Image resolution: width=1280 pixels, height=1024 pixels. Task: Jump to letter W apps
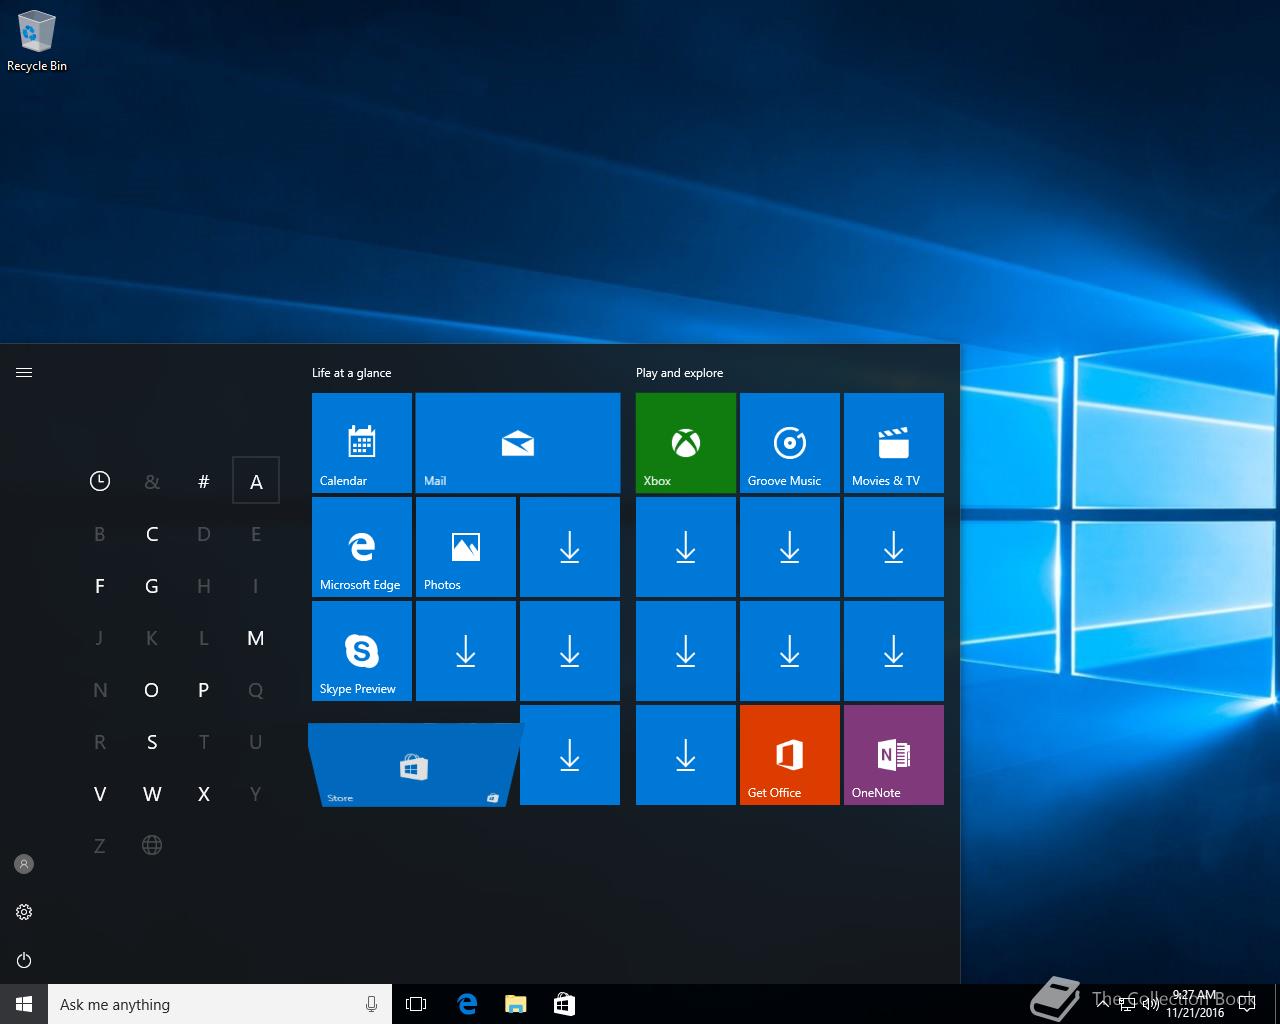click(152, 794)
